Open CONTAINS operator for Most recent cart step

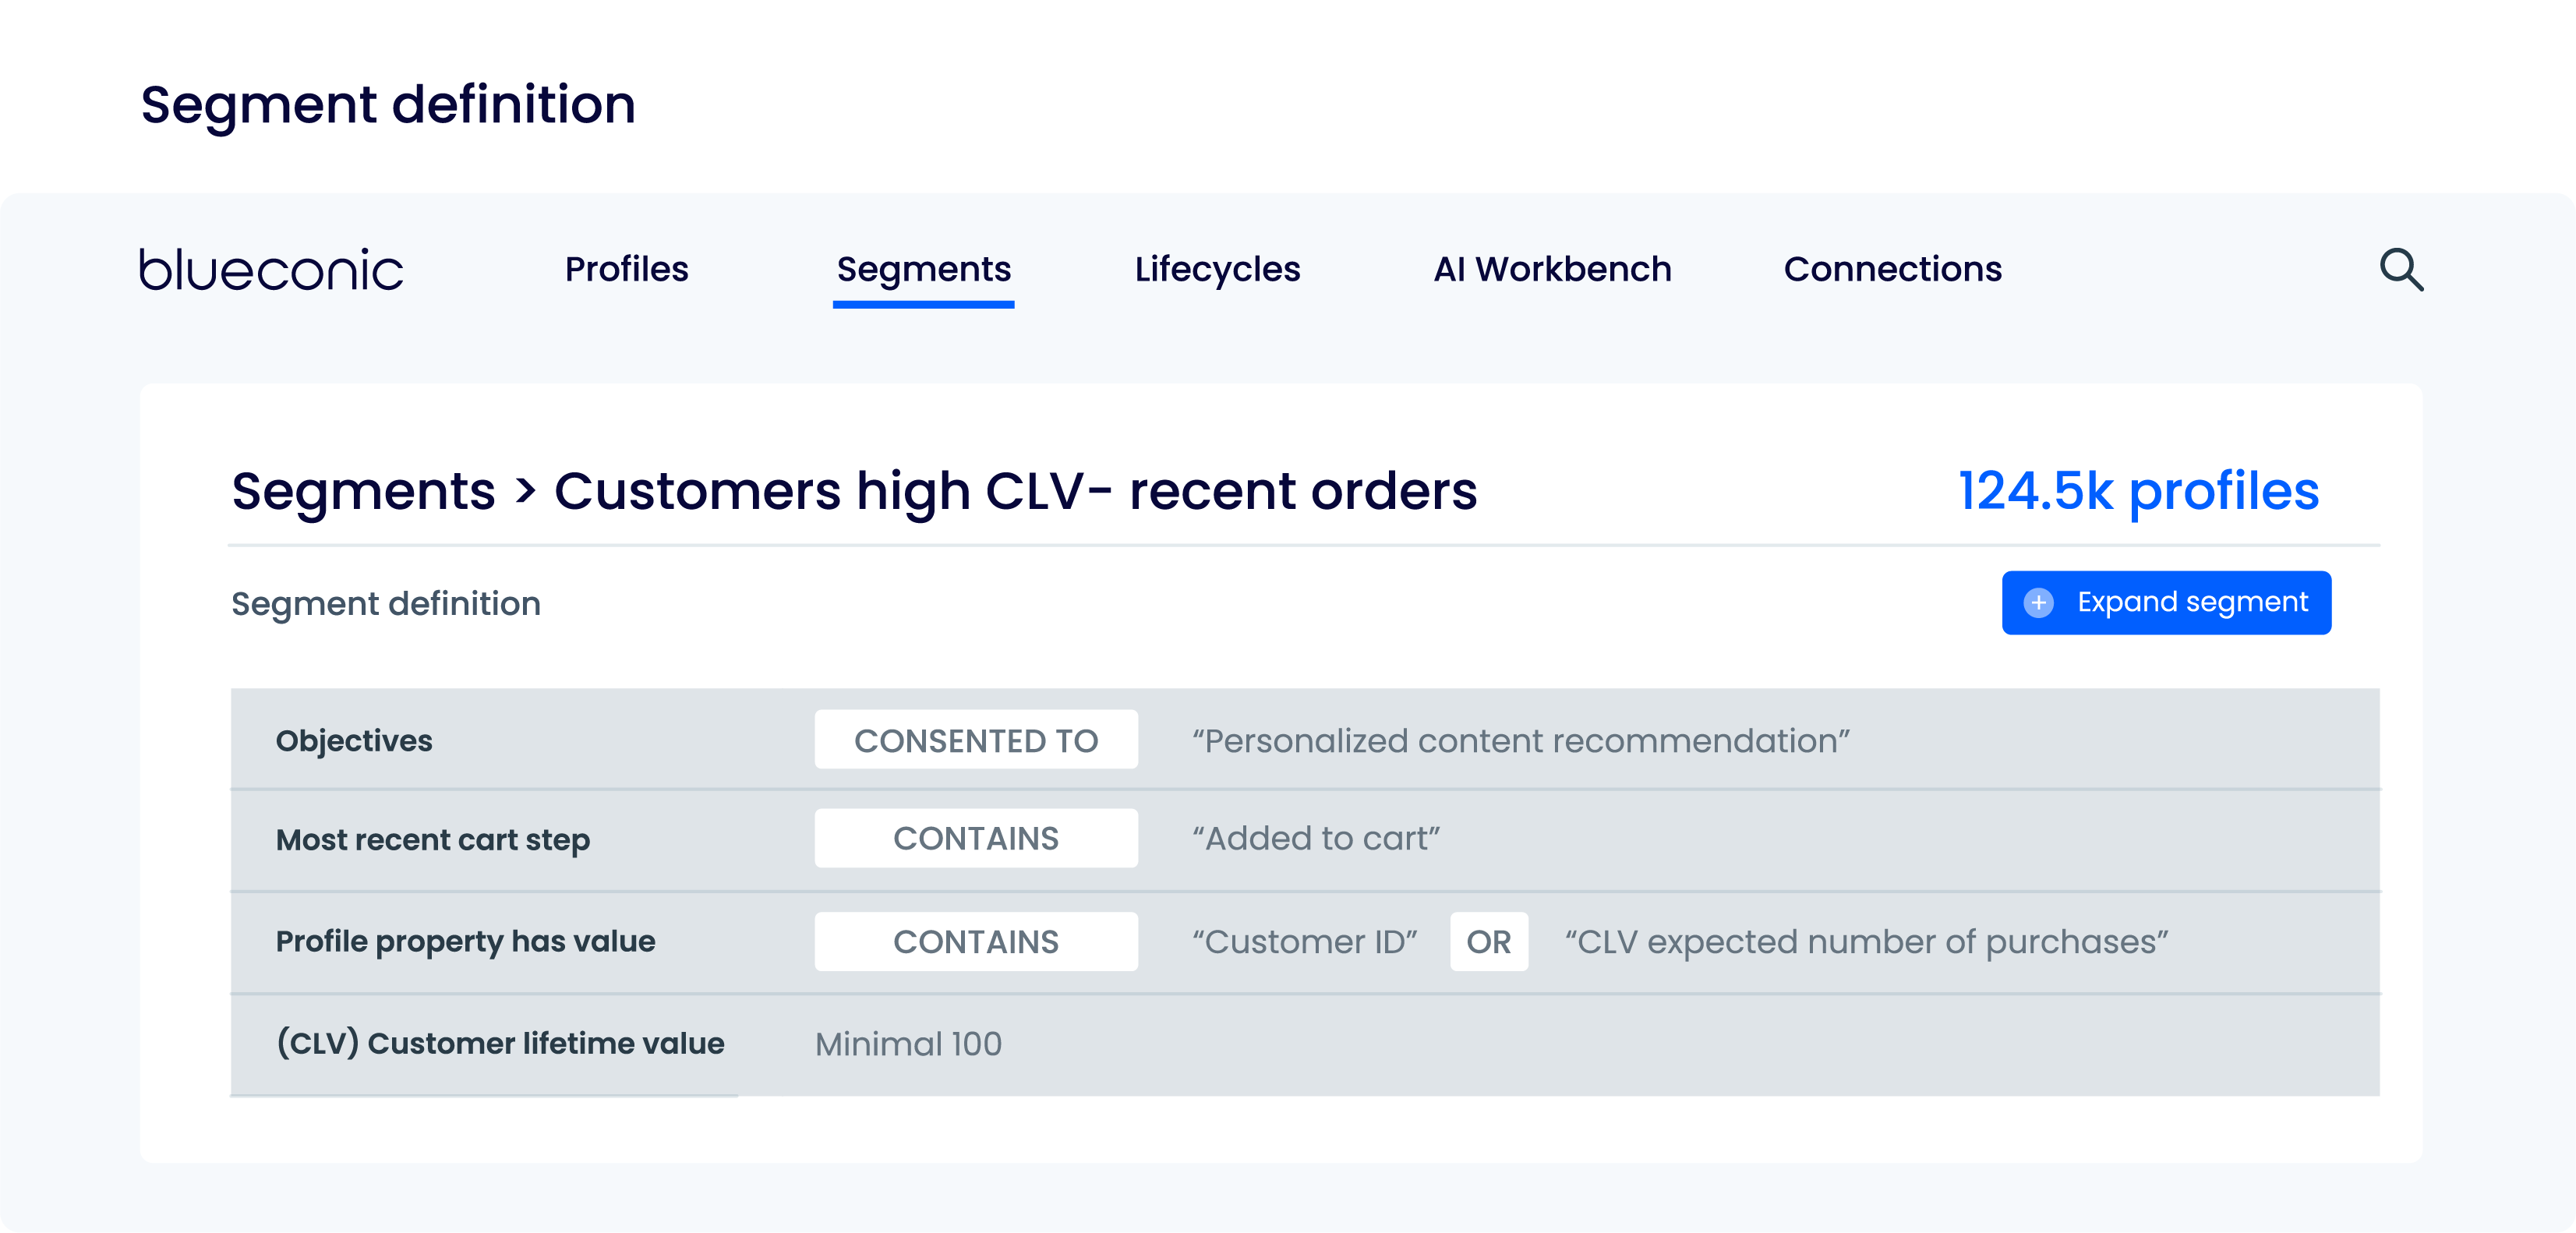(x=975, y=838)
